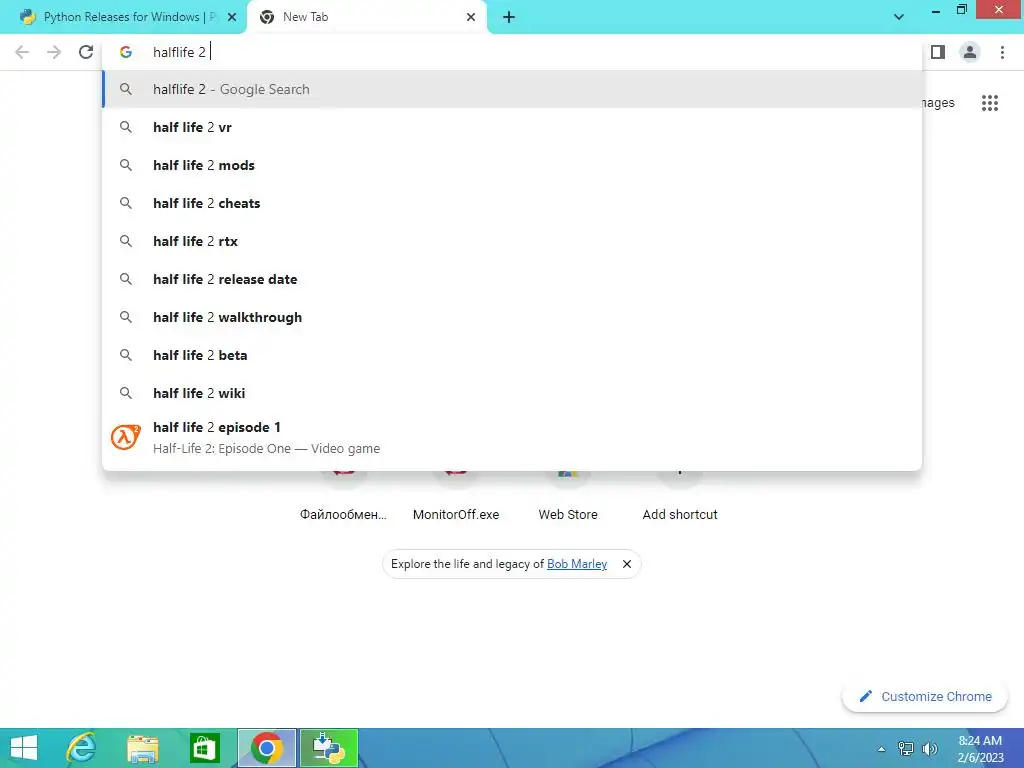1024x768 pixels.
Task: Select 'halflife 2 - Google Search' suggestion
Action: pyautogui.click(x=512, y=89)
